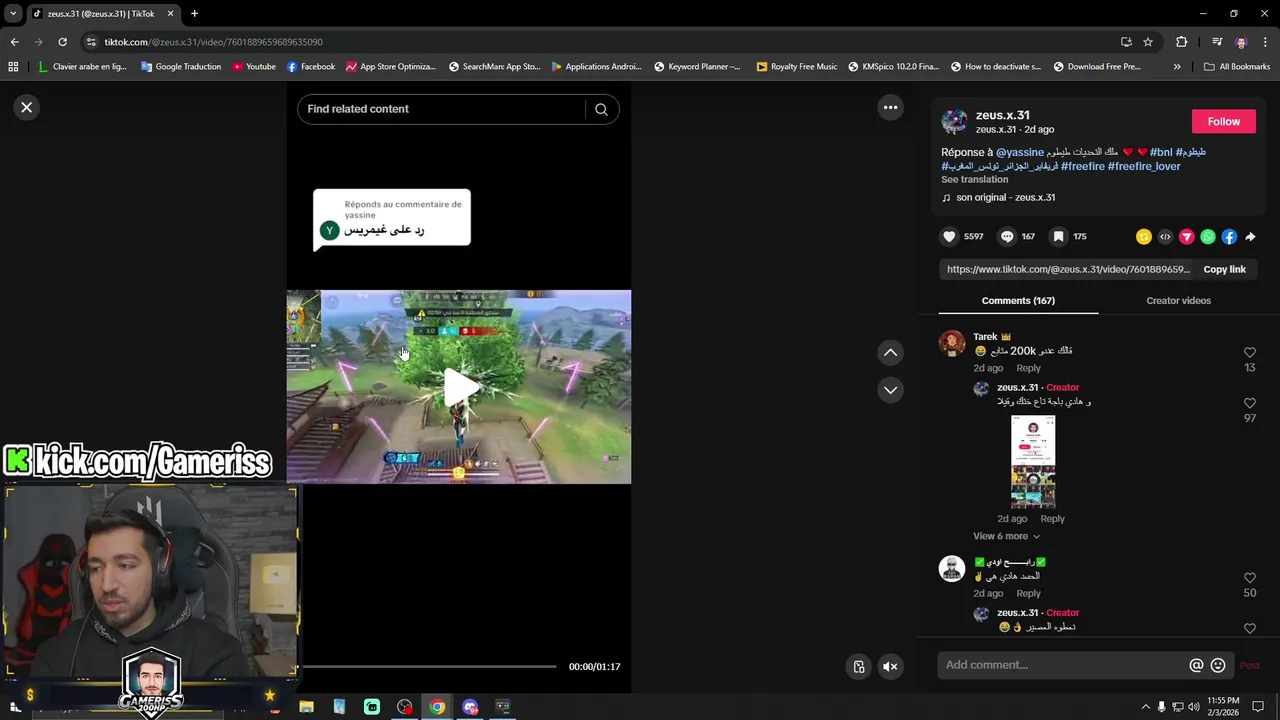Click See translation link

pos(974,180)
